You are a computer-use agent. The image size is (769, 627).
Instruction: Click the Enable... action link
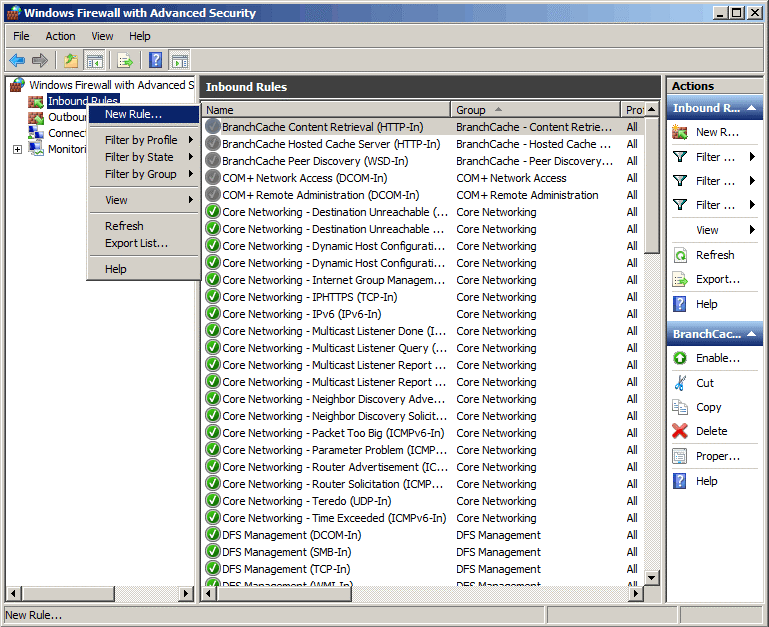pyautogui.click(x=718, y=358)
